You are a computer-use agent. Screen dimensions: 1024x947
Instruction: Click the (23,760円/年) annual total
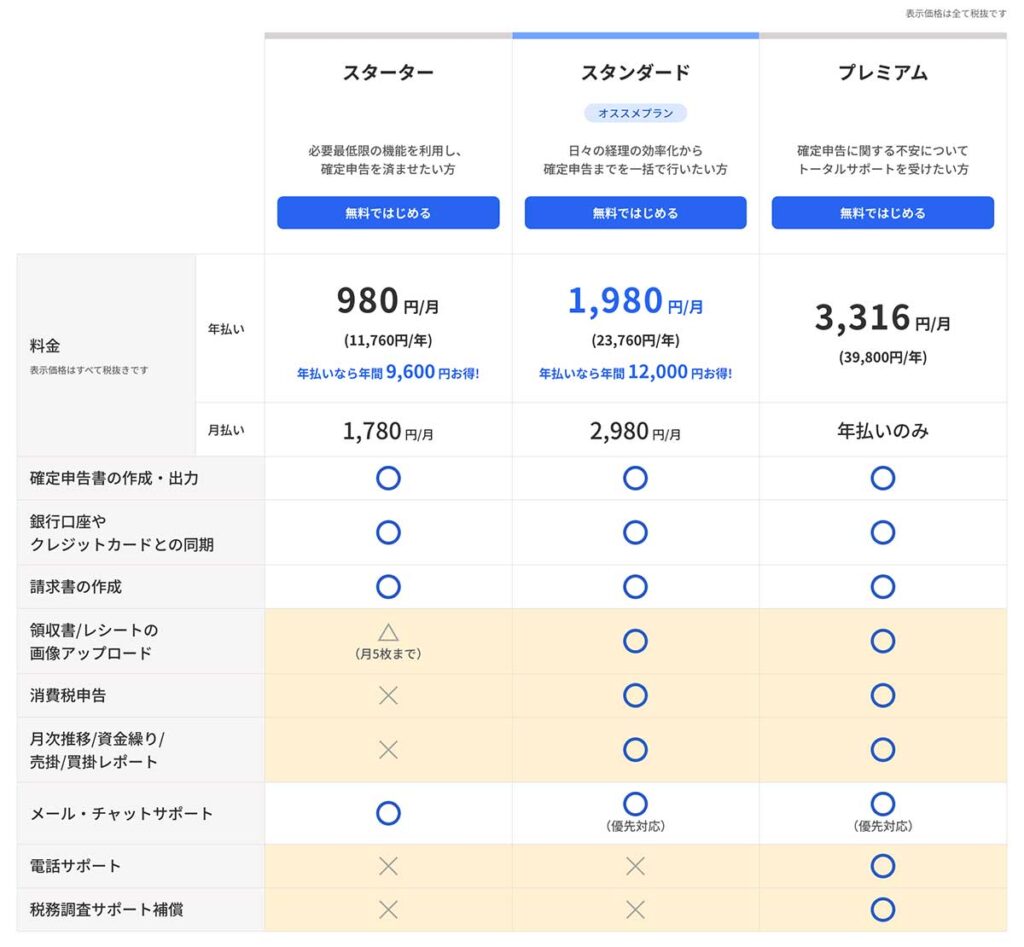click(x=635, y=340)
